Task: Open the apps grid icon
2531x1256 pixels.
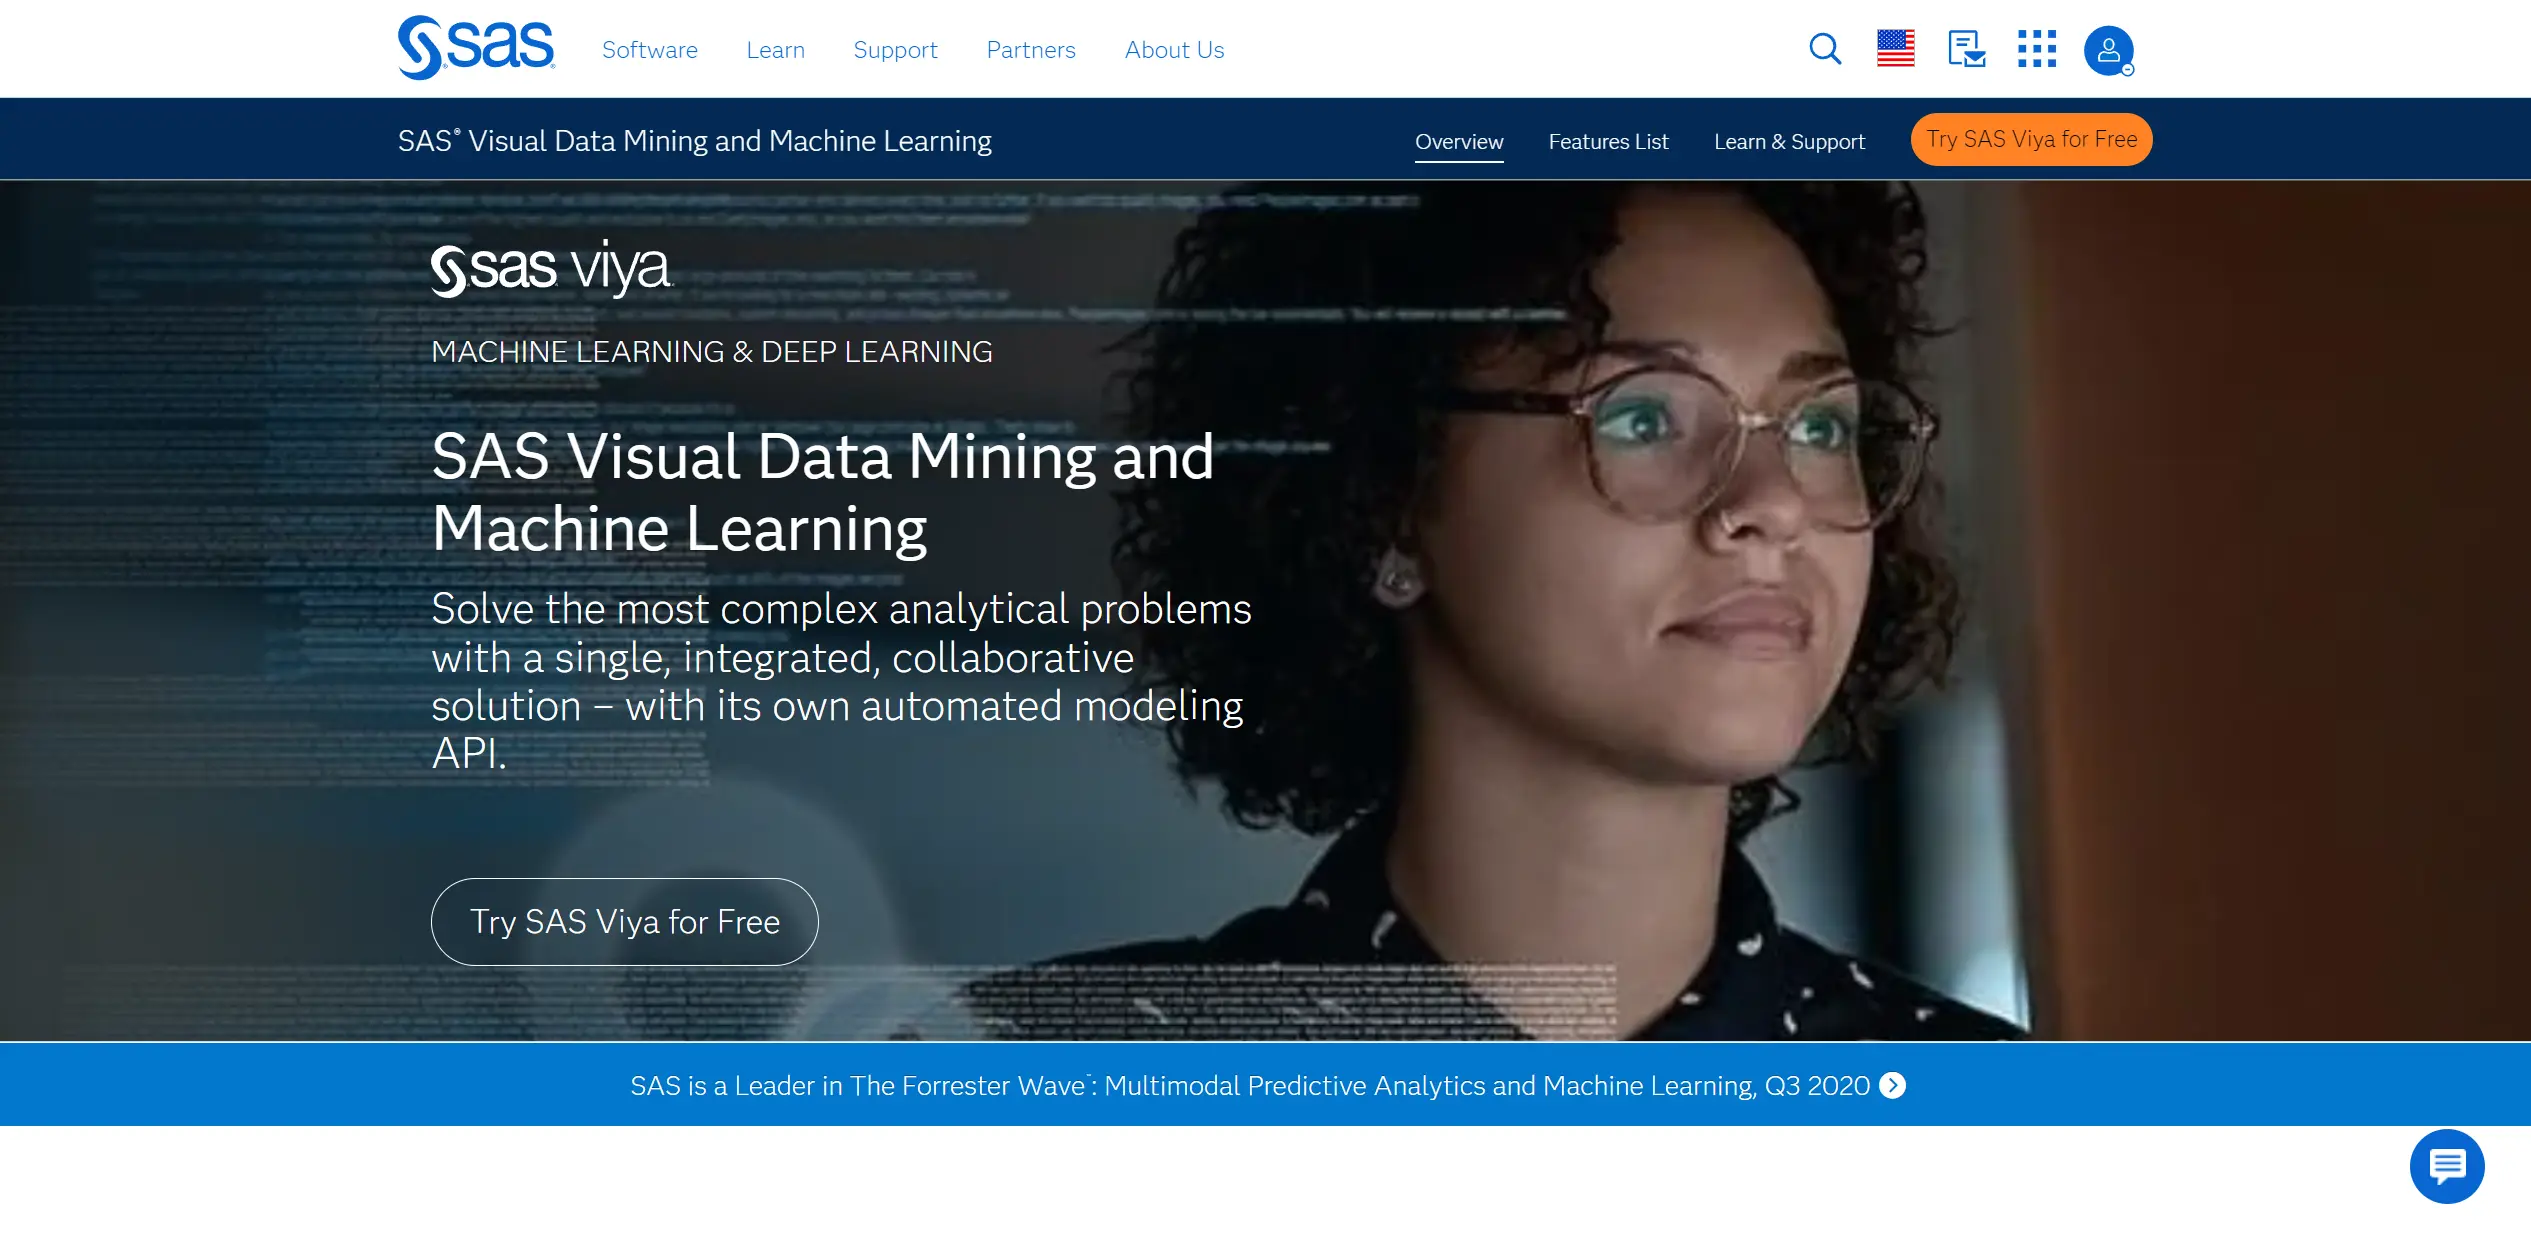Action: 2036,49
